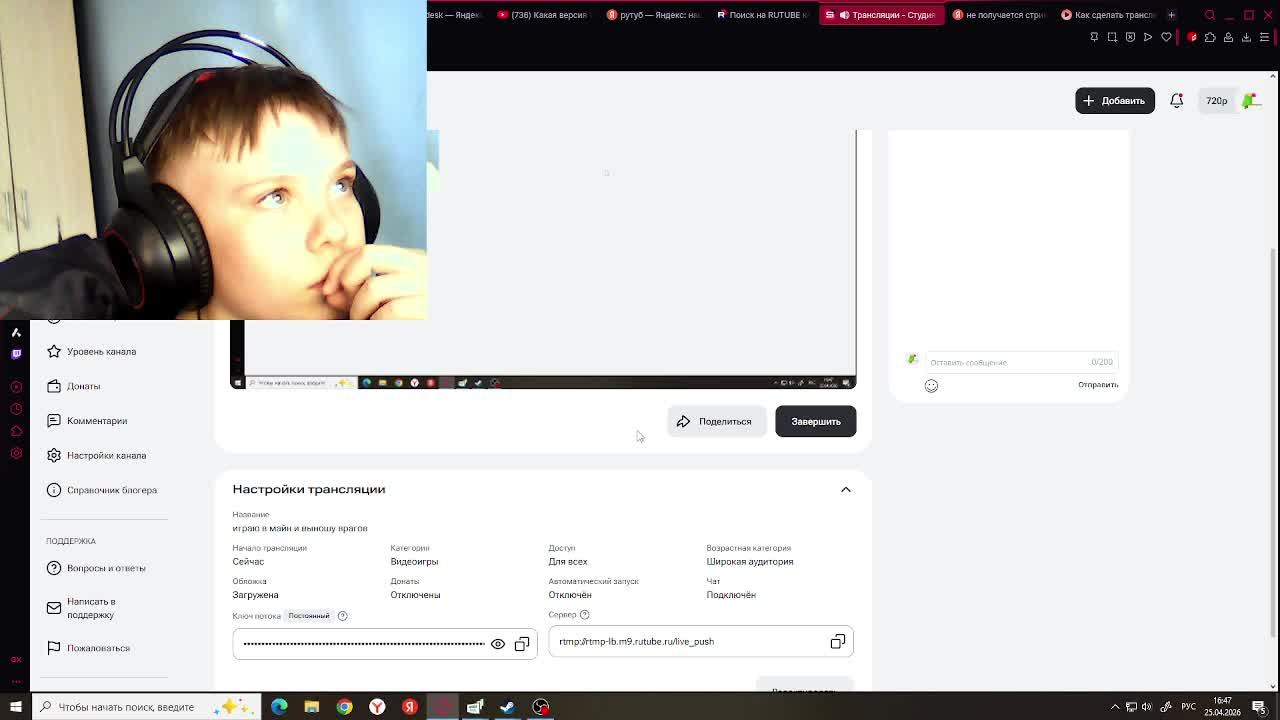The height and width of the screenshot is (720, 1280).
Task: Open the chat emoji picker
Action: 931,385
